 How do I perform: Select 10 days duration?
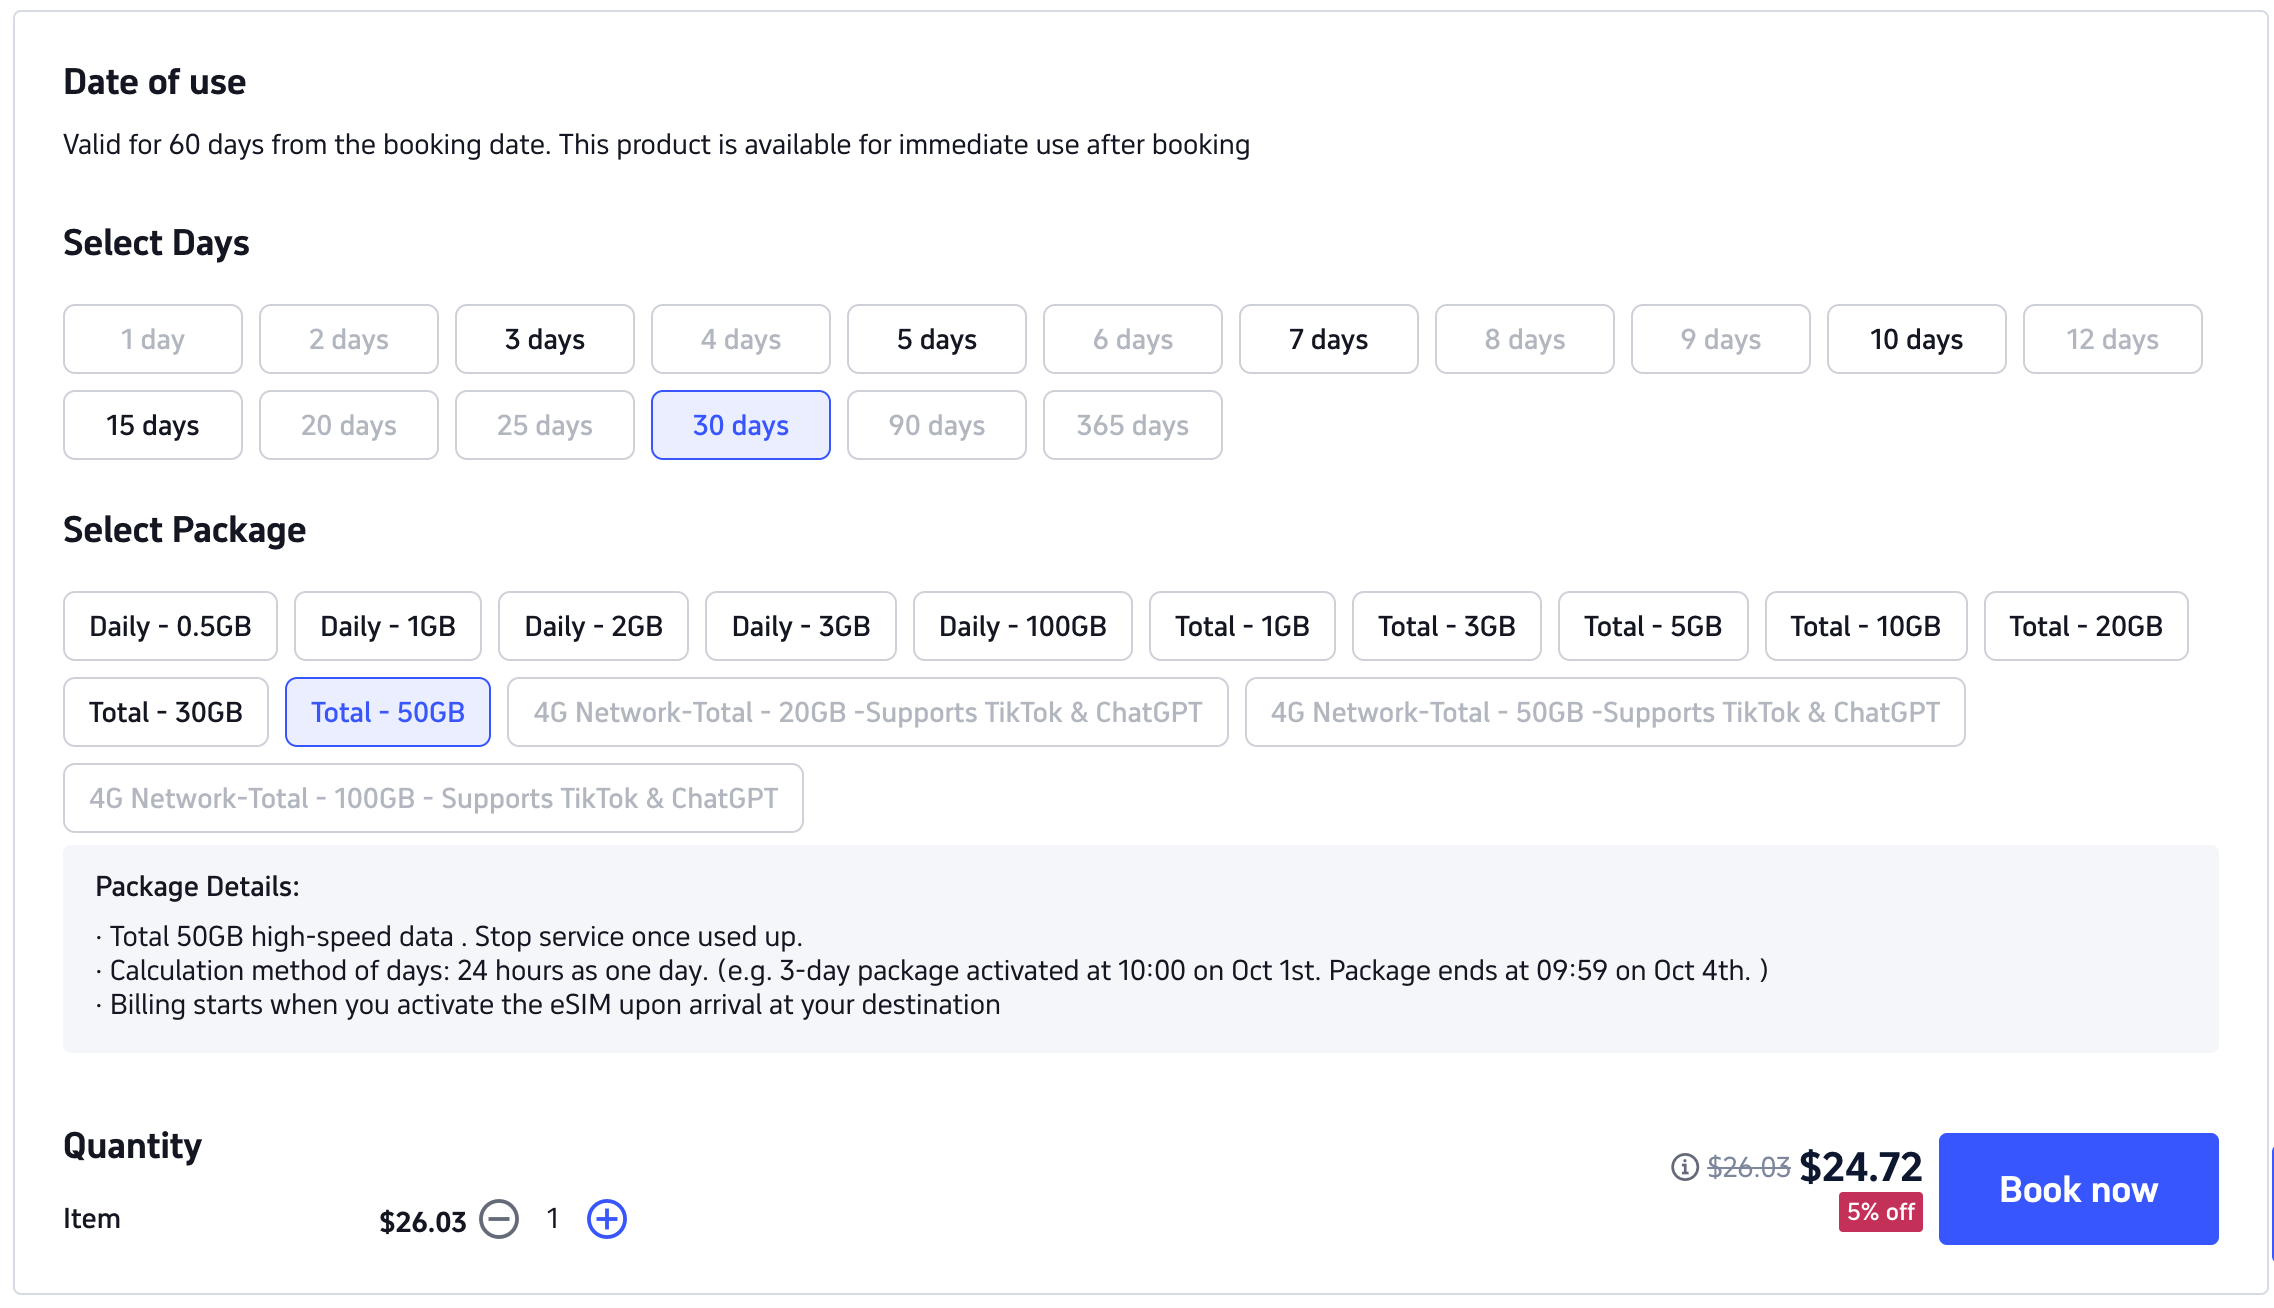click(1916, 340)
